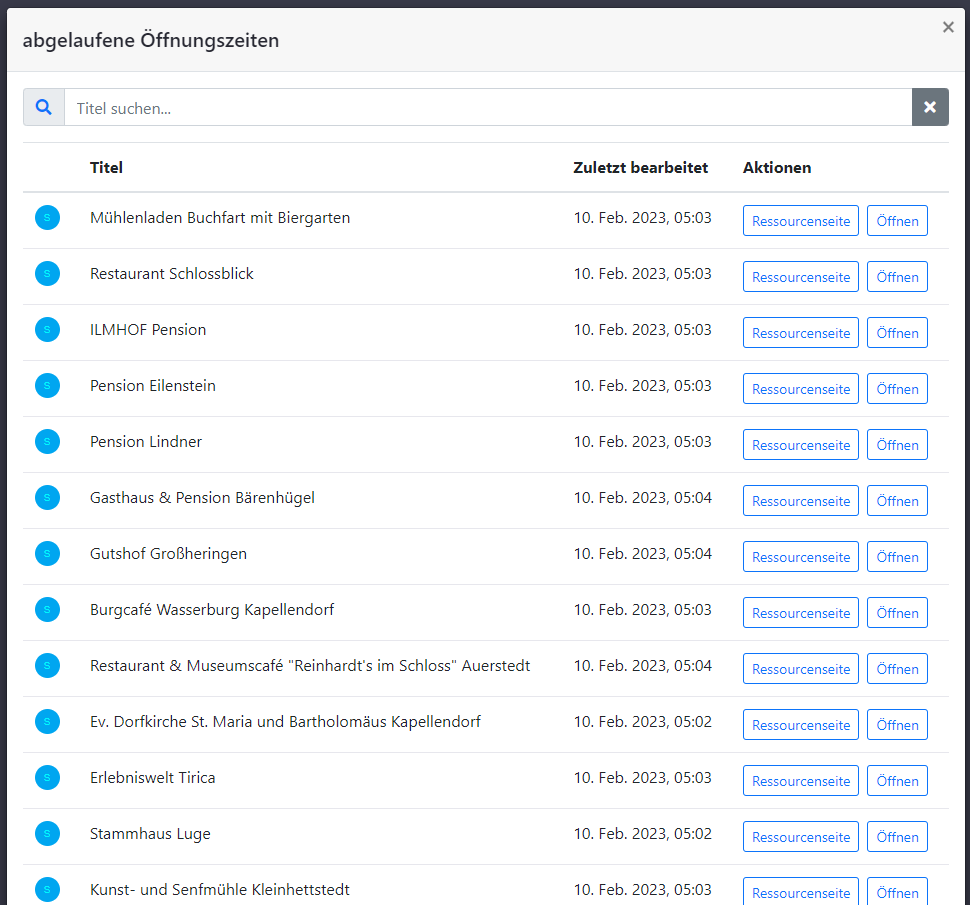This screenshot has width=970, height=905.
Task: Click Öffnen for ILMHOF Pension
Action: click(897, 333)
